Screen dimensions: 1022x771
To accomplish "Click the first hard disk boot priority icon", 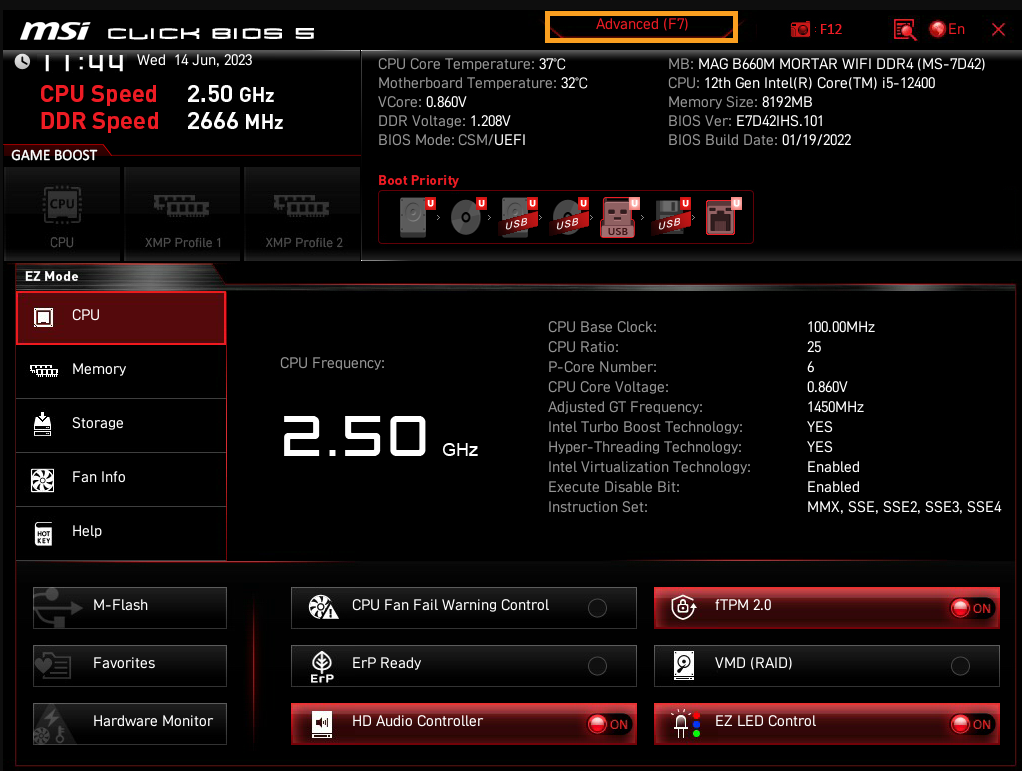I will click(x=413, y=217).
